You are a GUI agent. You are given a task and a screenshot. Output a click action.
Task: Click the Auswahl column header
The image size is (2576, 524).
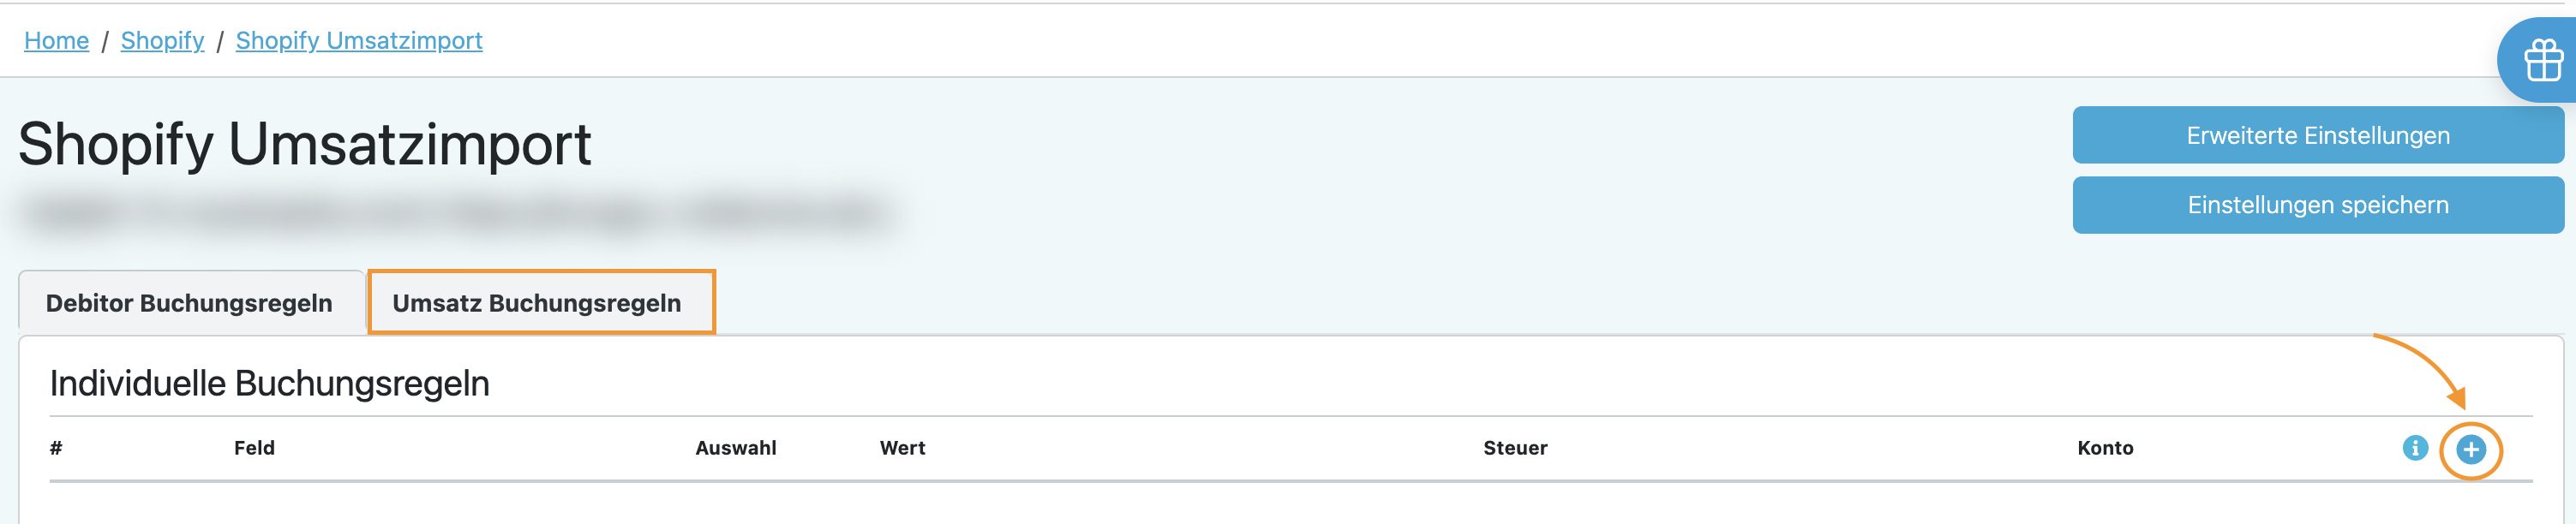point(735,448)
